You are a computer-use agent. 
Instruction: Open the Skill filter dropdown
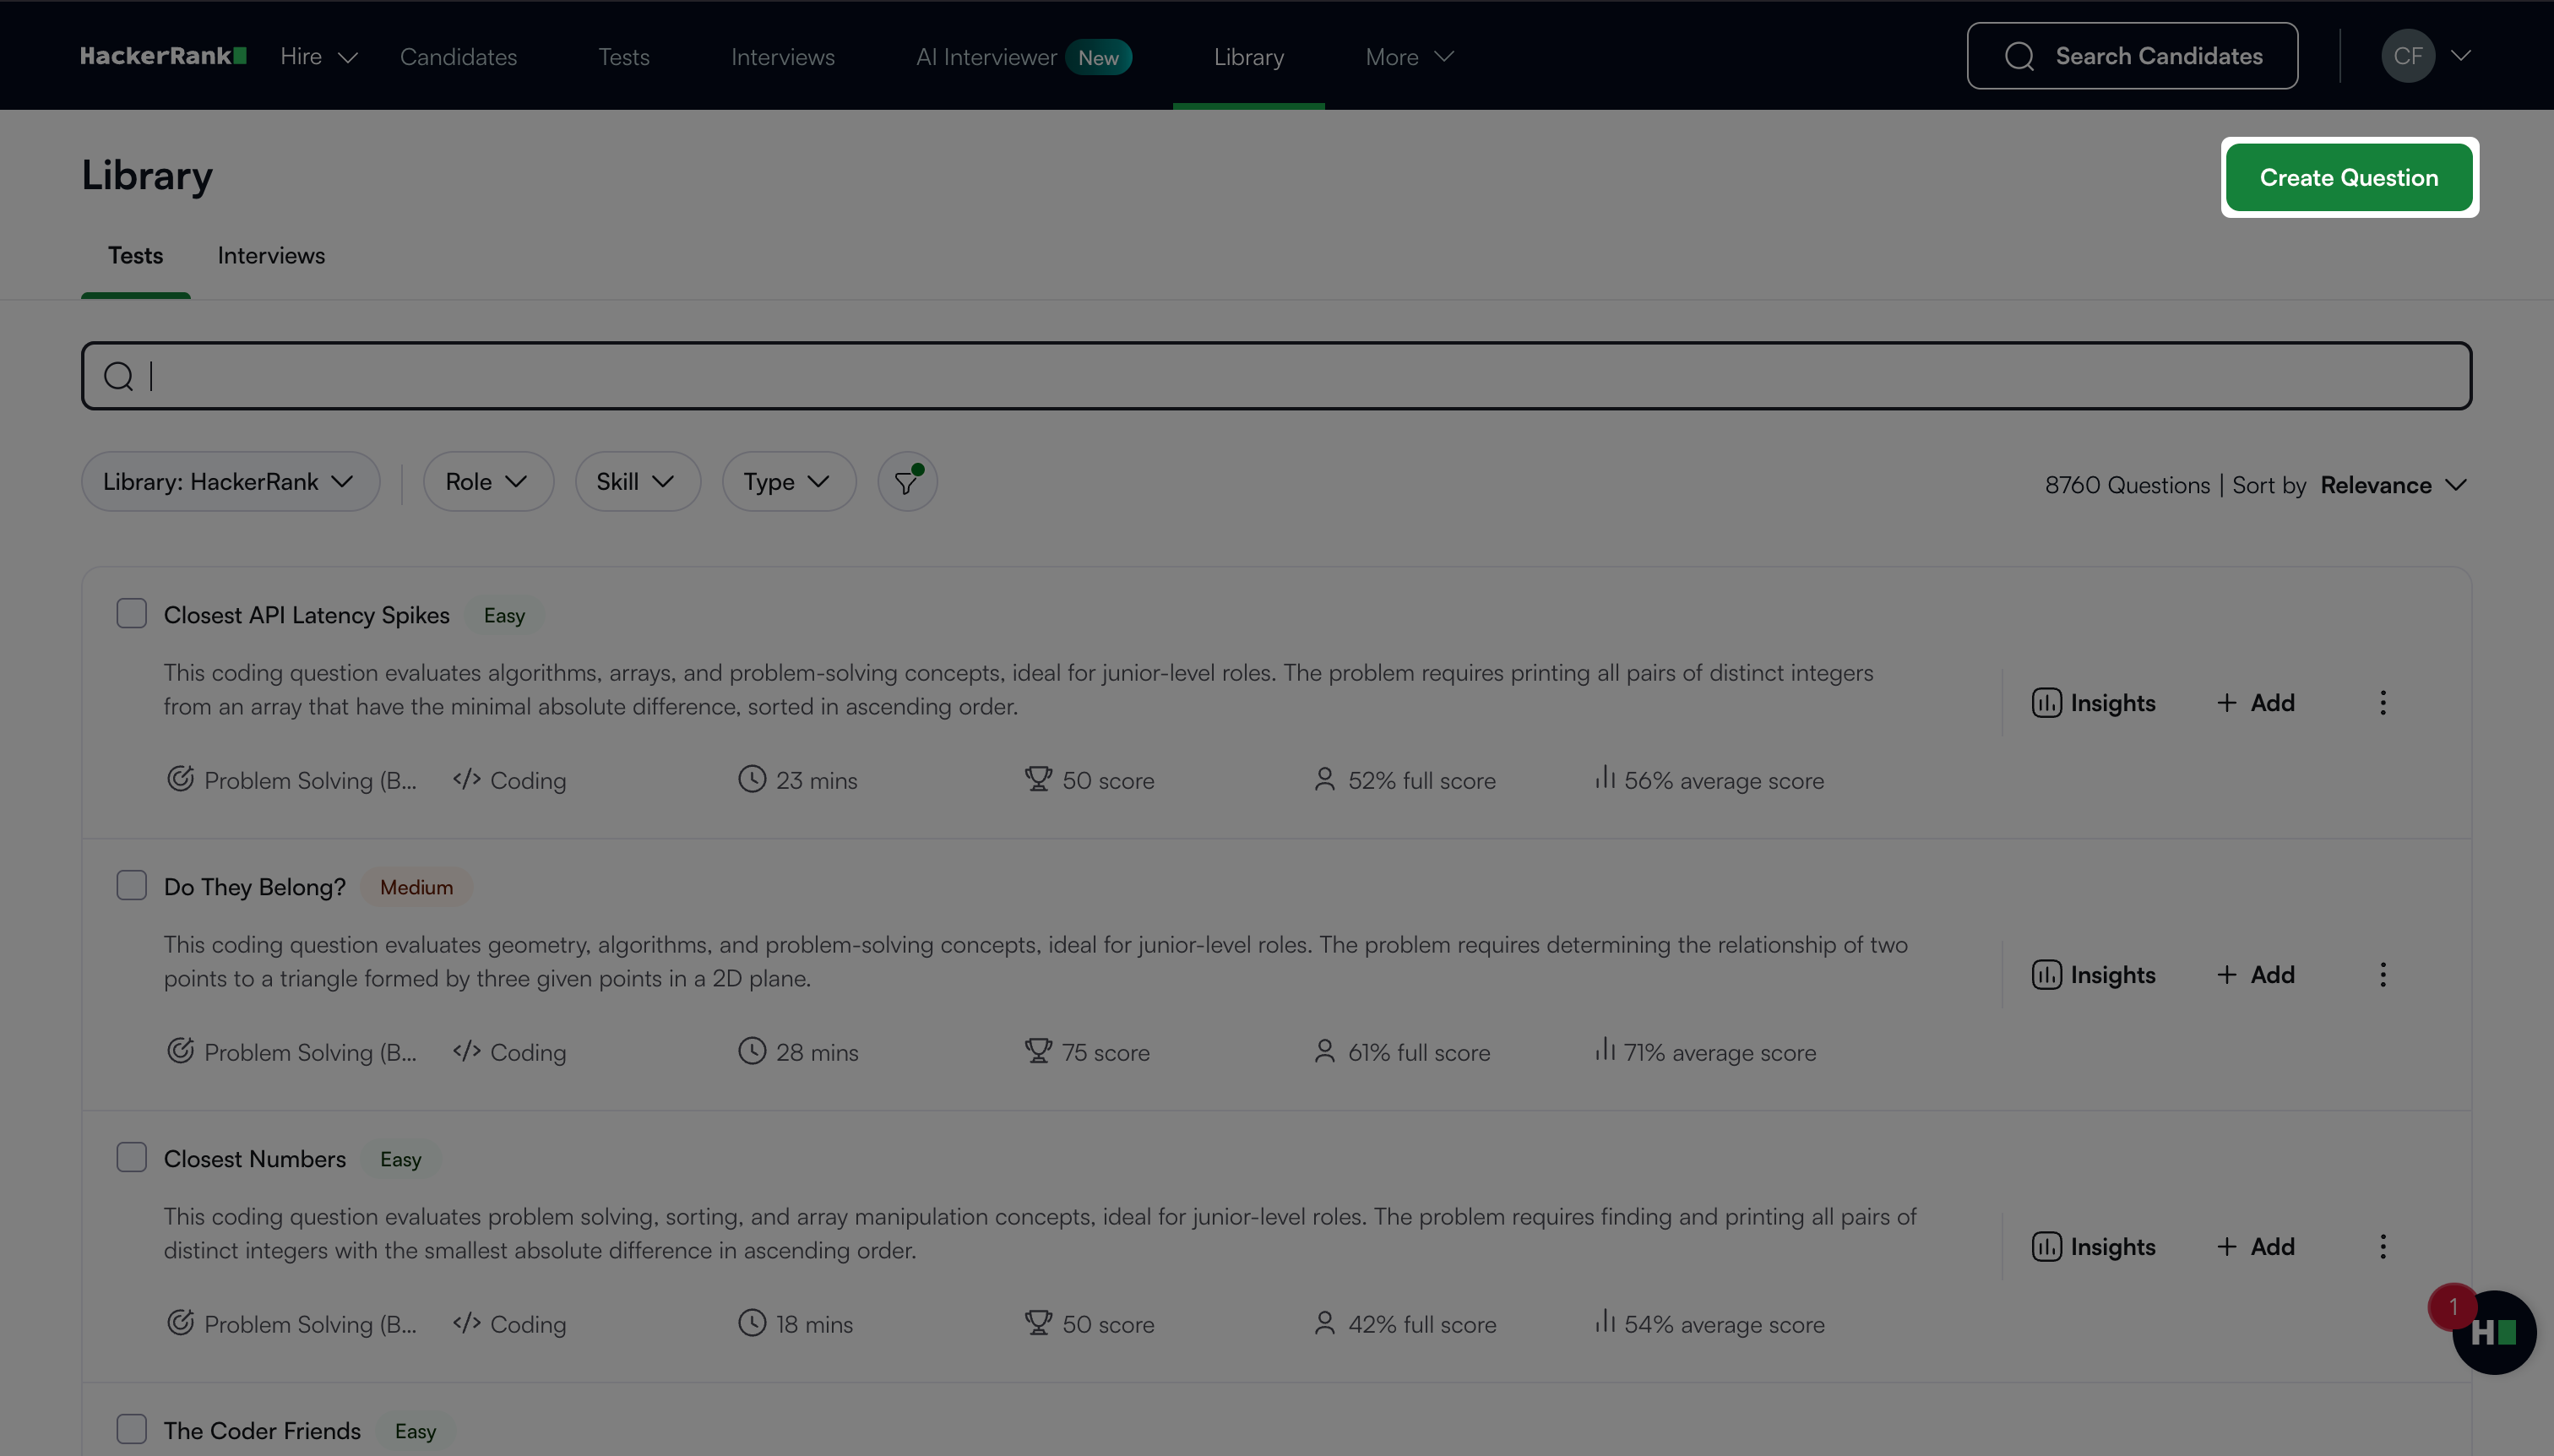636,482
